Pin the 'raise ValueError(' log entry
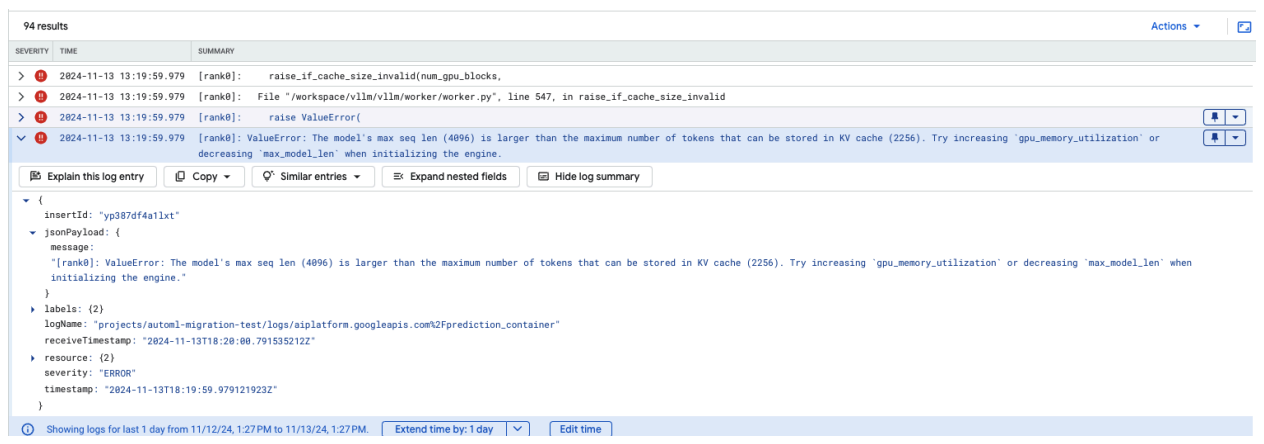1264x444 pixels. [1216, 117]
